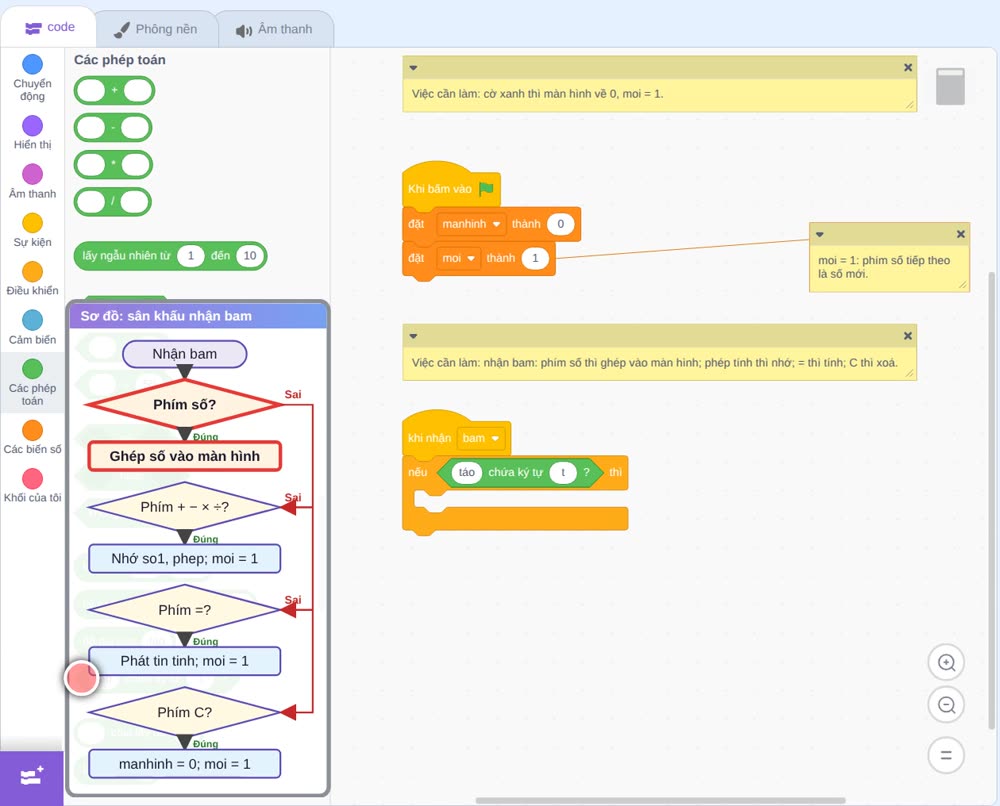Screen dimensions: 1000x806
Task: Click the 'Phím số?' flowchart decision
Action: 184,404
